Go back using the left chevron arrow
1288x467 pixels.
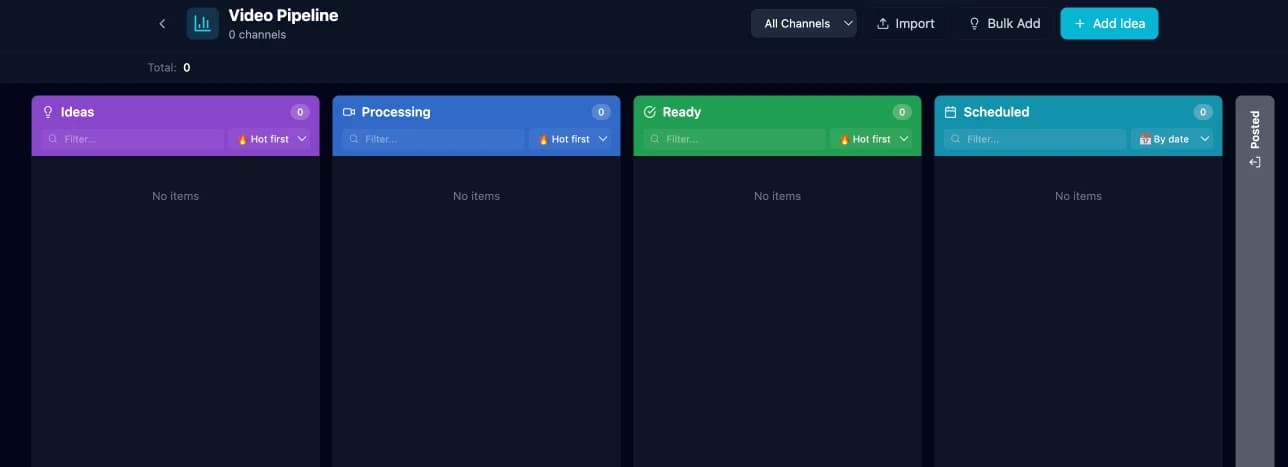162,23
